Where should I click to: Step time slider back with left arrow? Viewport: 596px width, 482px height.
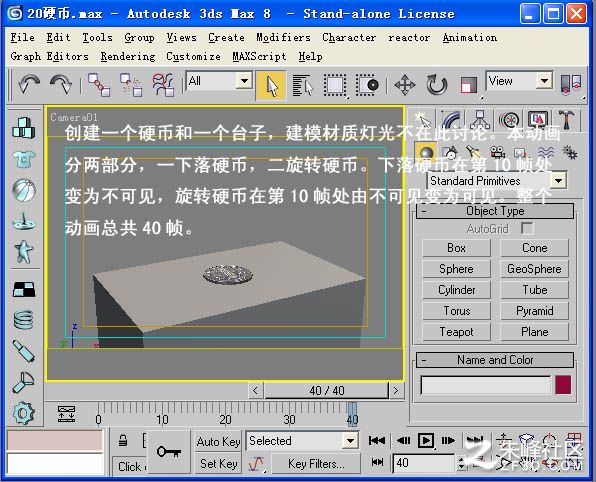click(x=255, y=390)
